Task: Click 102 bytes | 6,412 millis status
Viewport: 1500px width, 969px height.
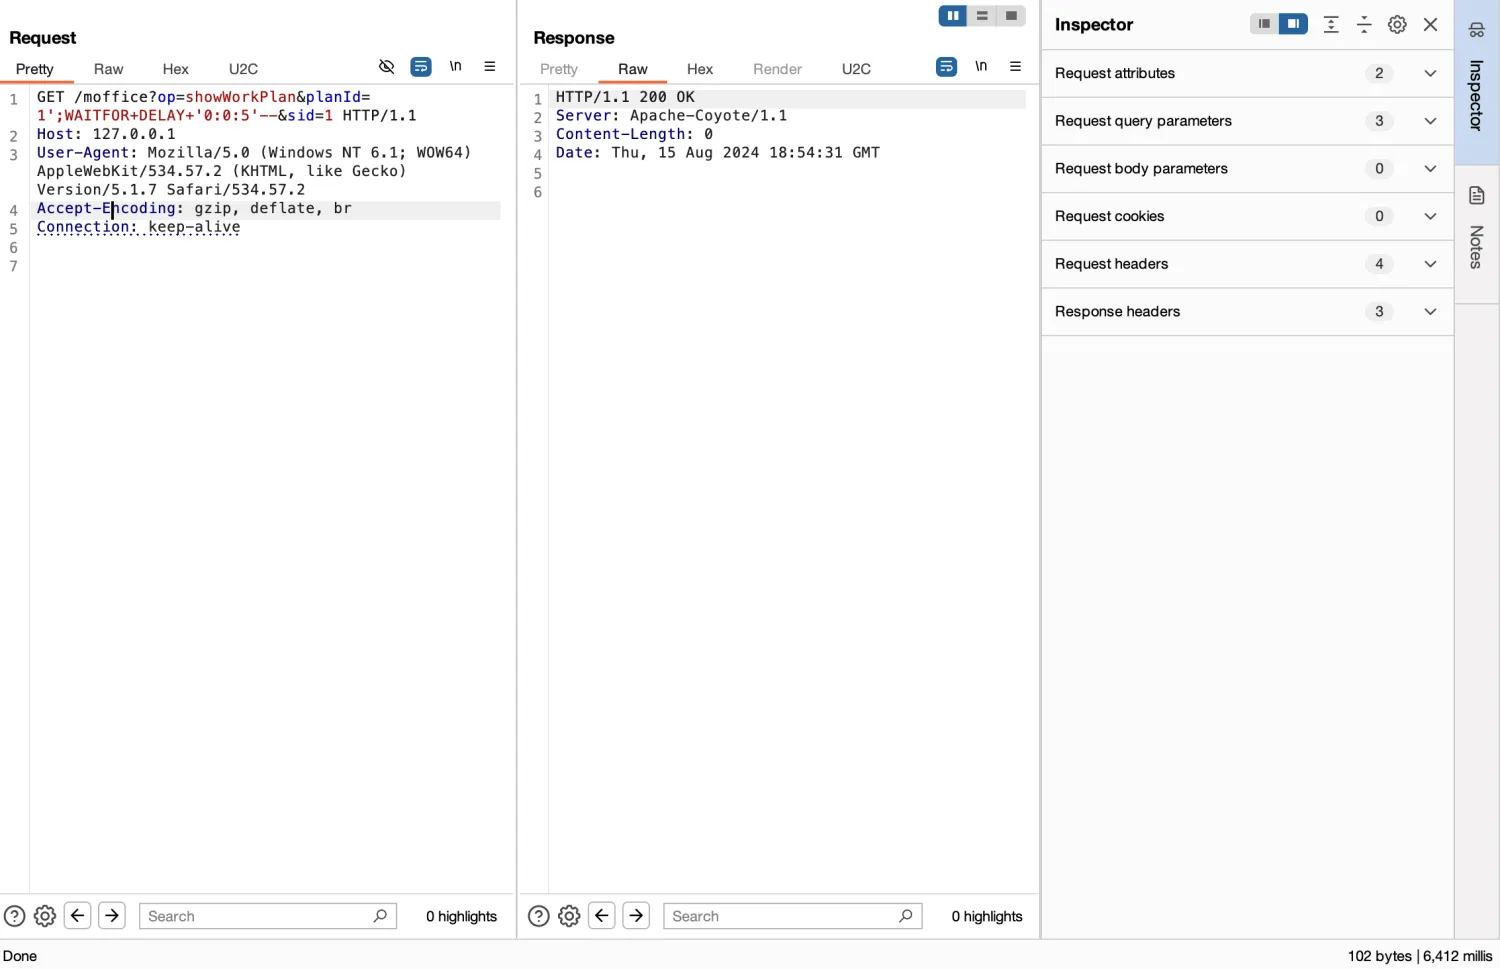Action: pos(1420,956)
